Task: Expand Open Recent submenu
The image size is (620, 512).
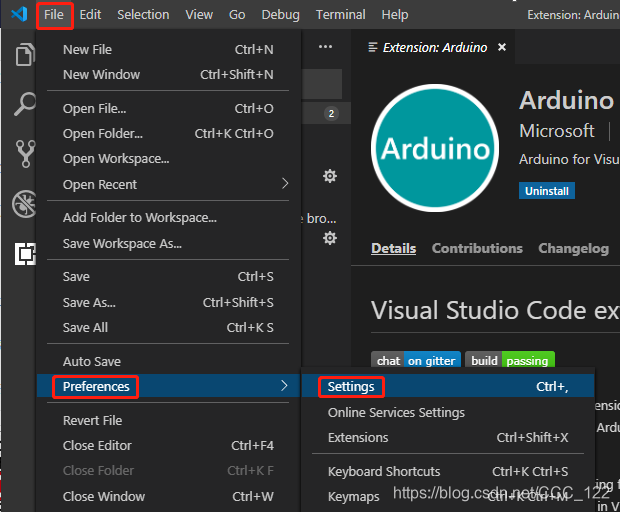Action: tap(168, 184)
